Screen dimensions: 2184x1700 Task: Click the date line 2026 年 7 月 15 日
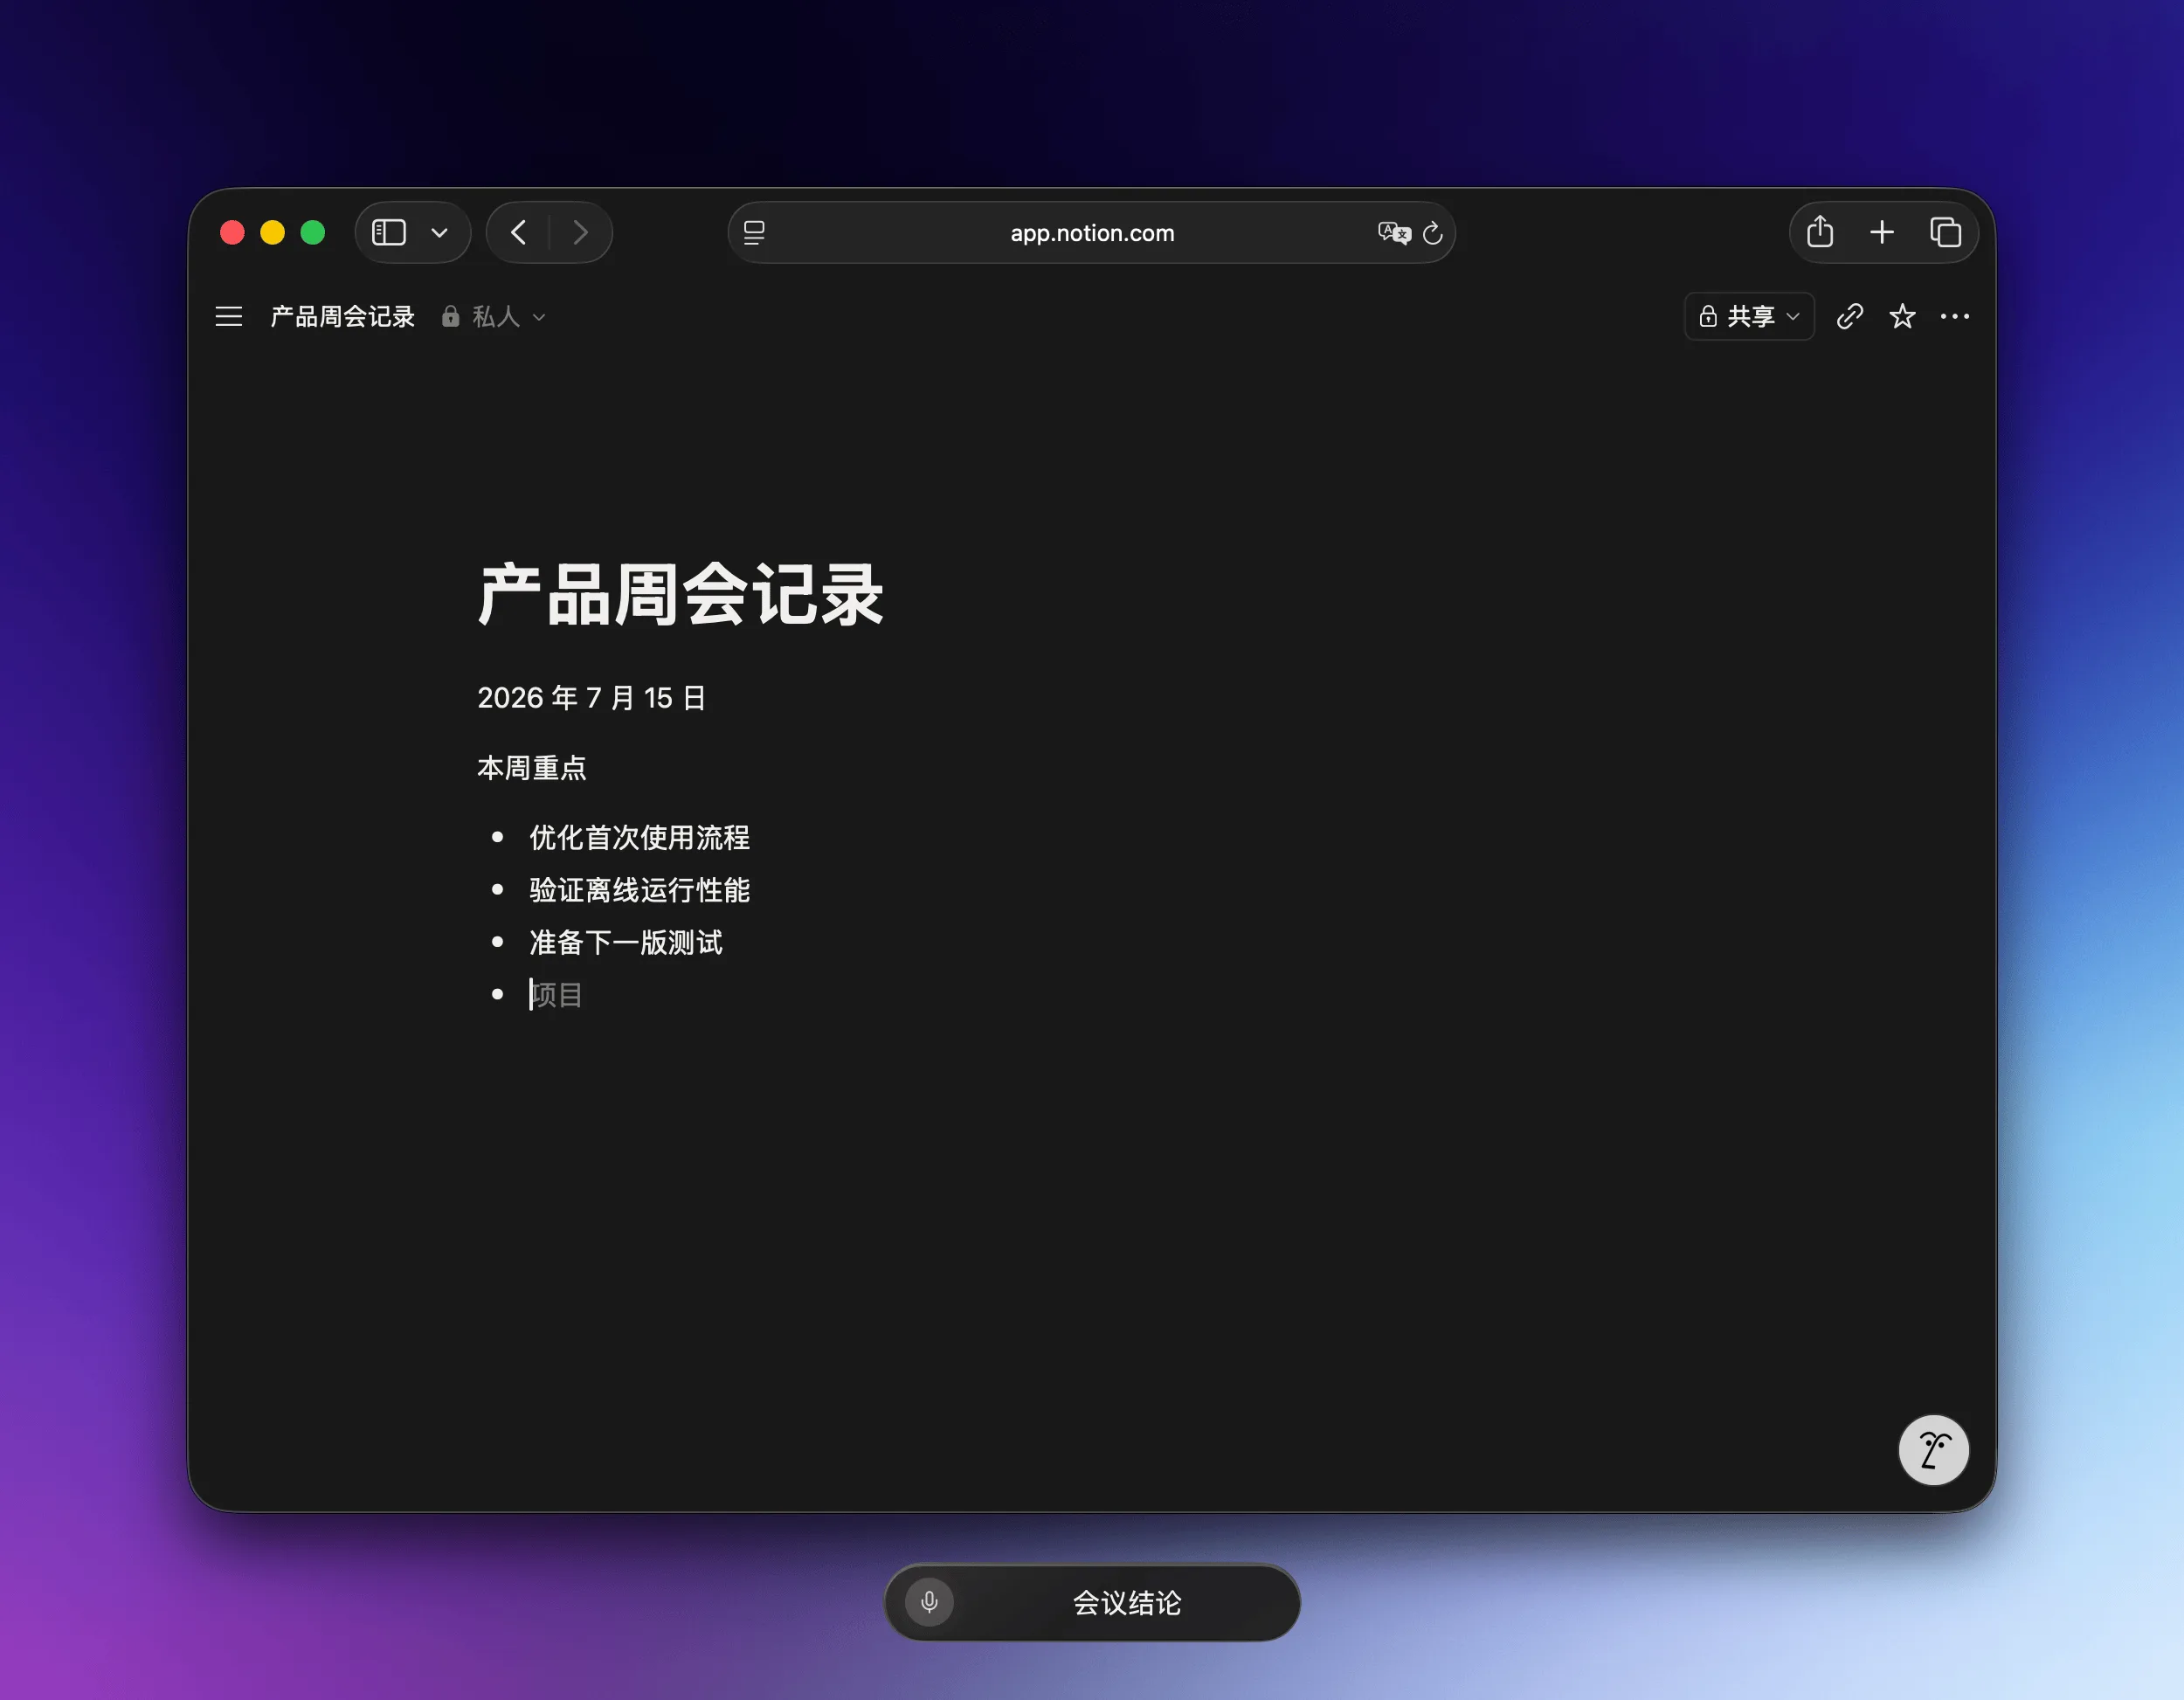click(592, 698)
